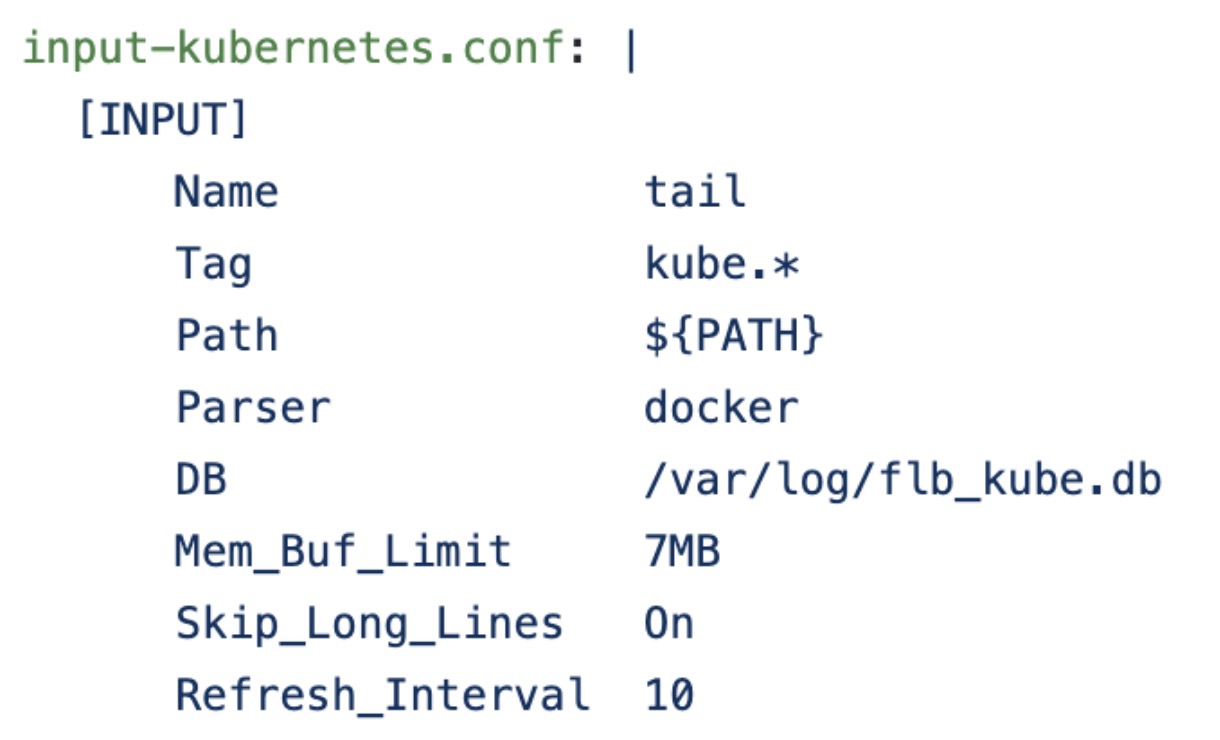The height and width of the screenshot is (740, 1220).
Task: Click the Parser key
Action: [x=252, y=408]
